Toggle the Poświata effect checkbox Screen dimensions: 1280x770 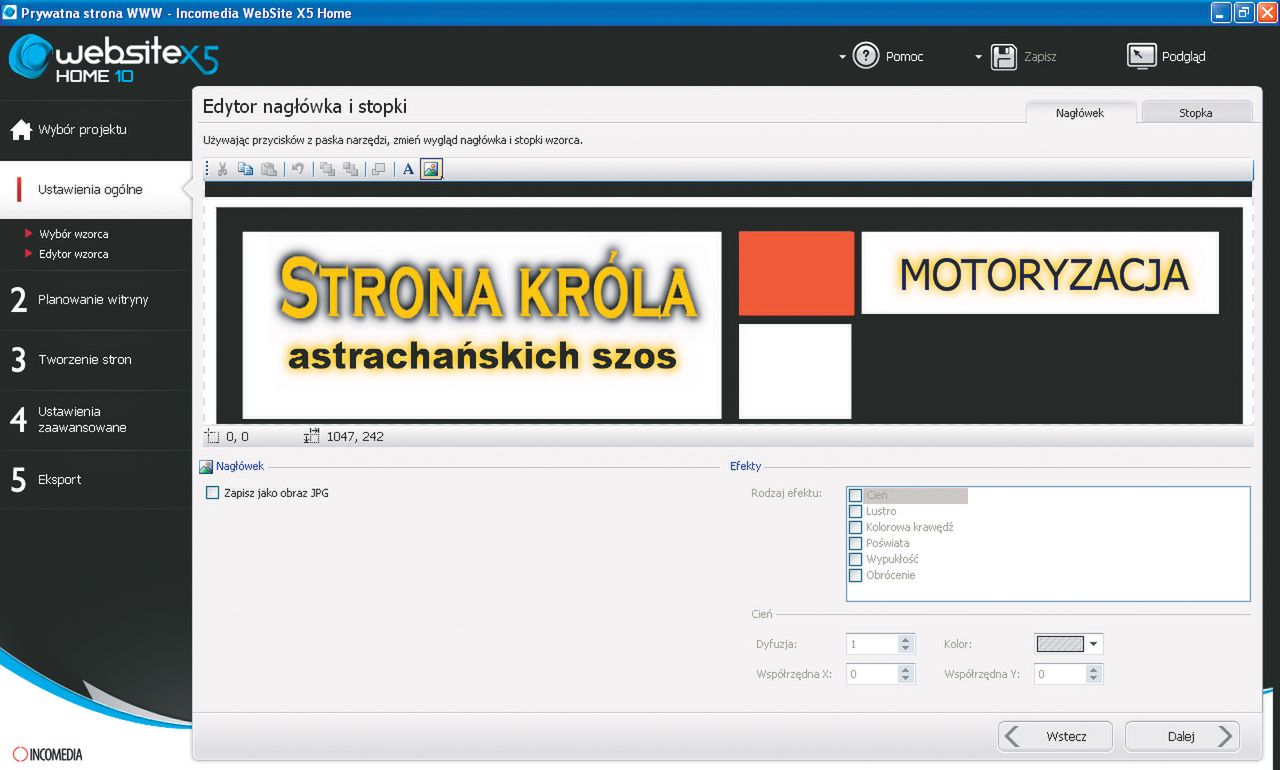coord(855,543)
